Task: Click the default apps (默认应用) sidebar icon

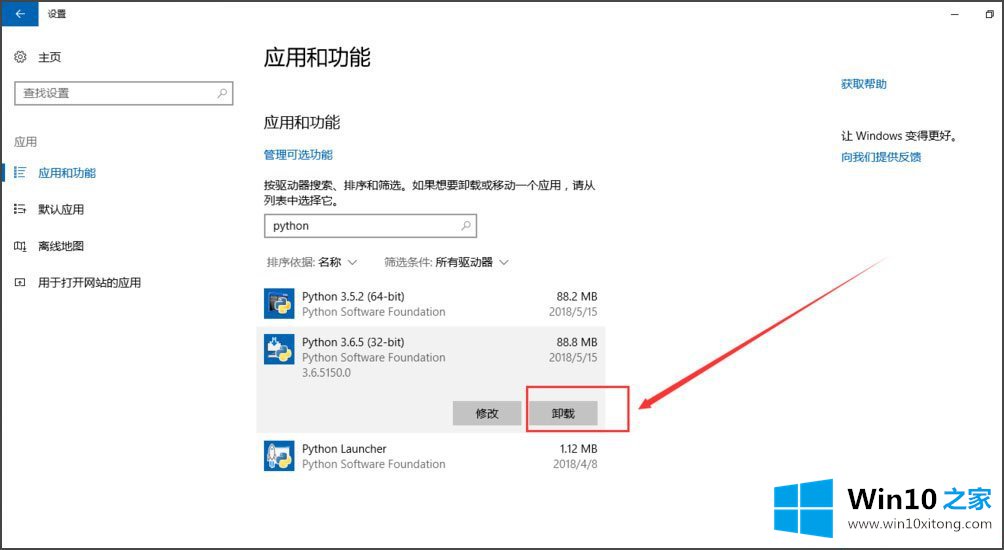Action: pos(20,209)
